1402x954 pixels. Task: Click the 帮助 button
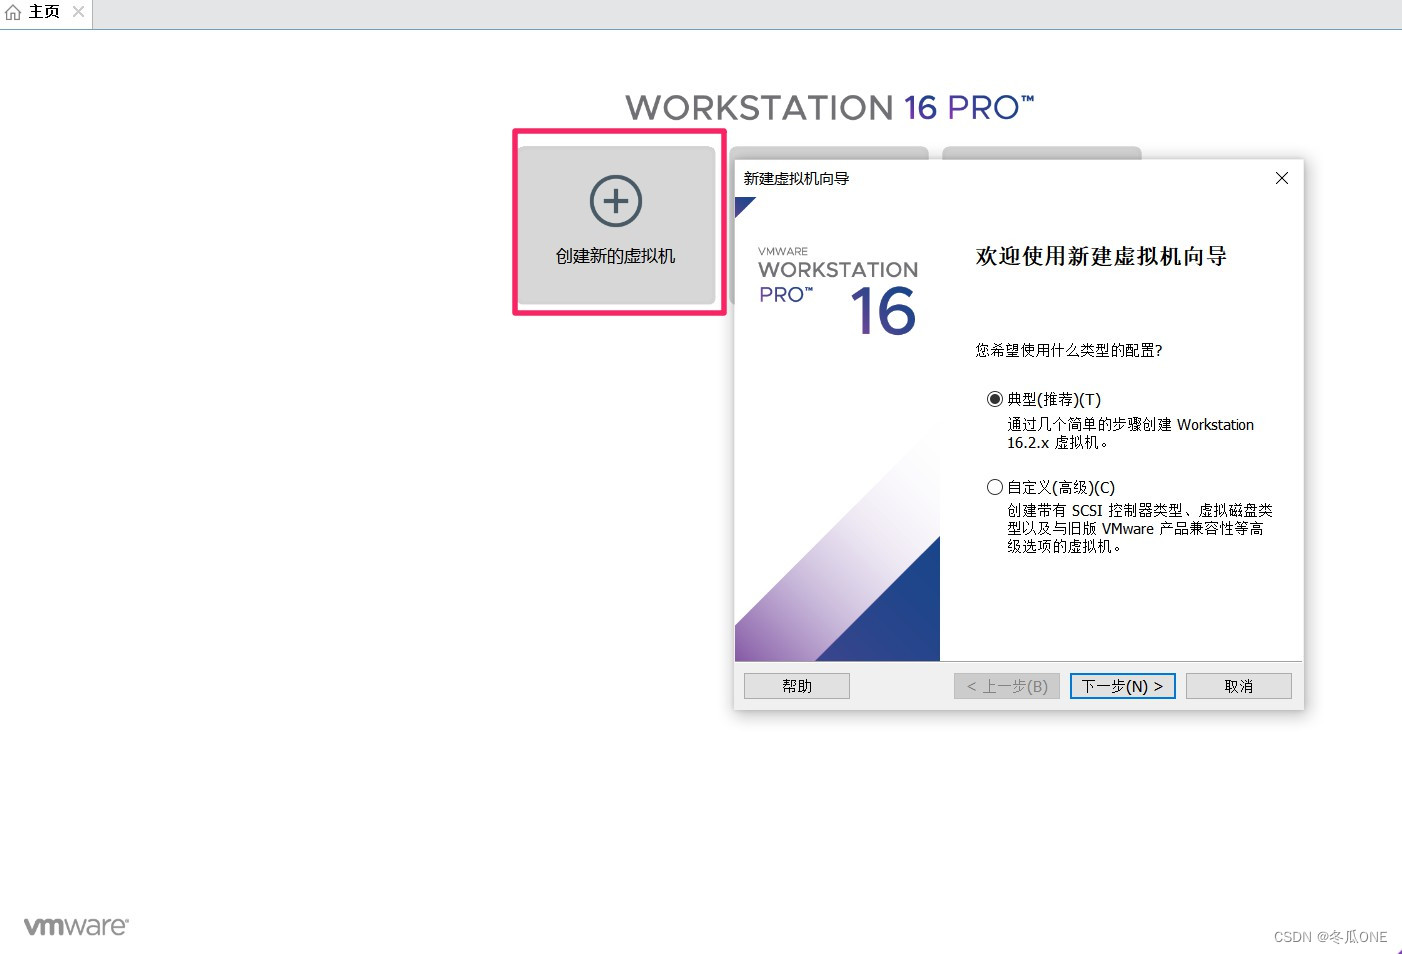pyautogui.click(x=797, y=686)
